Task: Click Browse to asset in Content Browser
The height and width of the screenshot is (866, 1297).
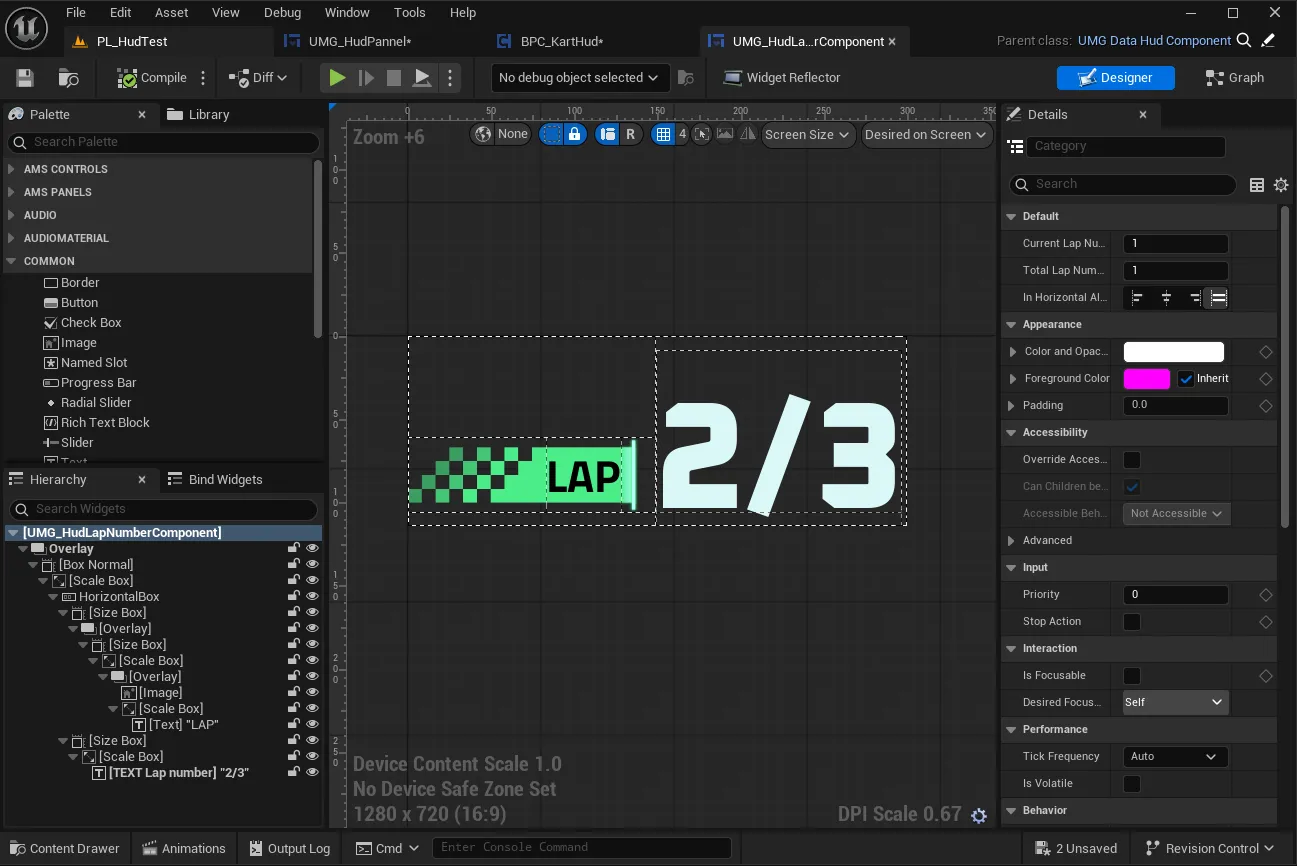Action: 69,78
